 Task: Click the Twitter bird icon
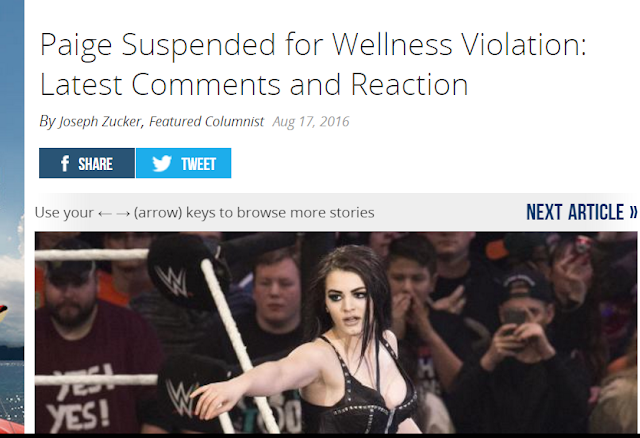click(162, 163)
